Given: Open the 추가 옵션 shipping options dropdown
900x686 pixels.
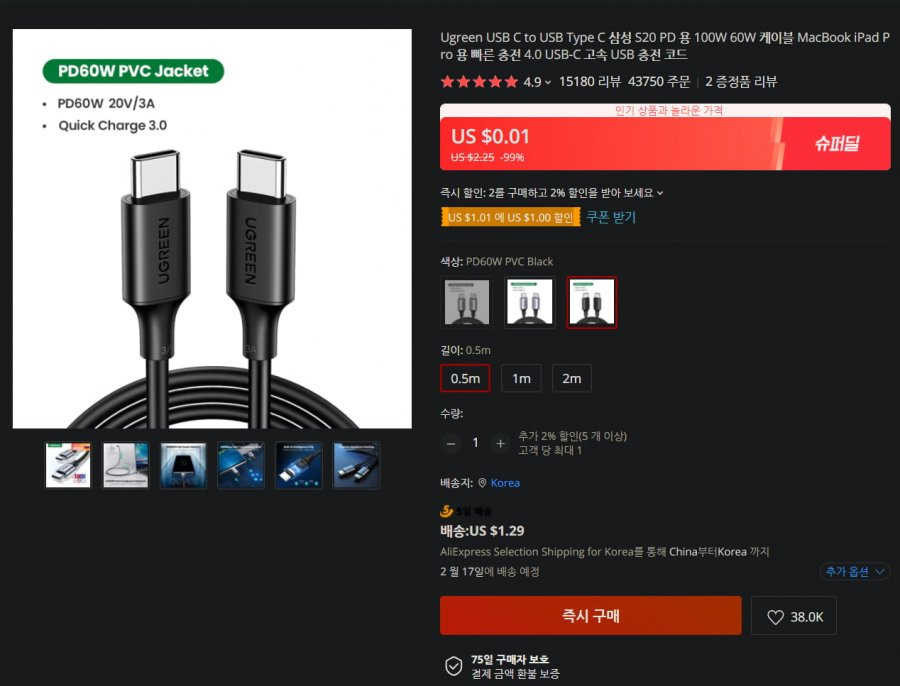Looking at the screenshot, I should 854,572.
